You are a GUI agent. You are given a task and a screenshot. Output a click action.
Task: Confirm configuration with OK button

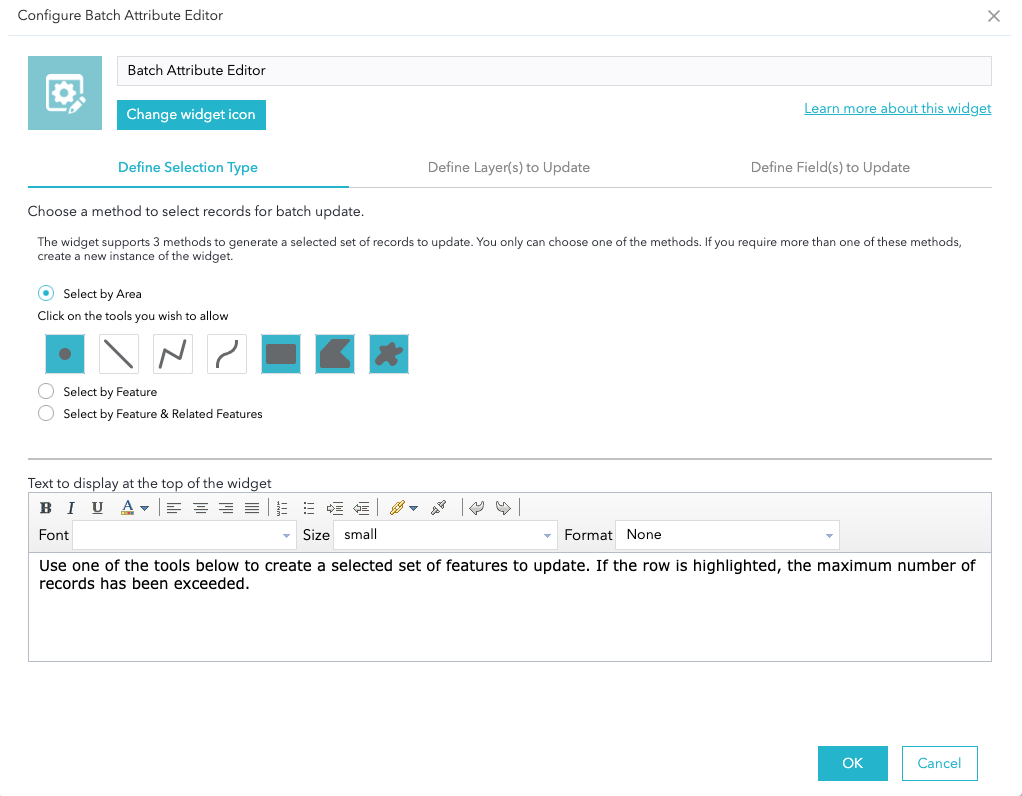coord(853,763)
